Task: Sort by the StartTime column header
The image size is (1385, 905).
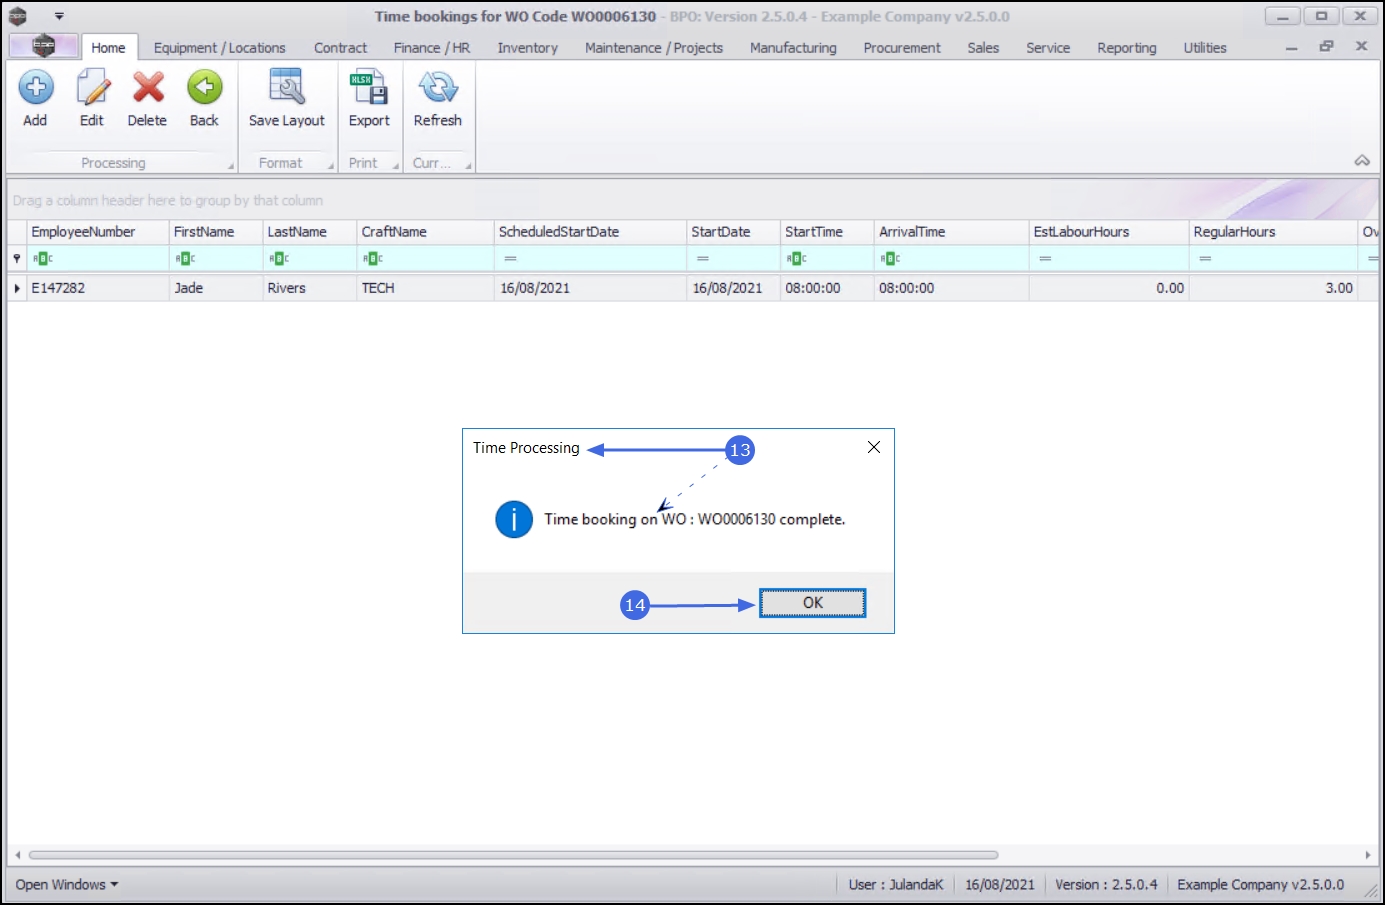Action: click(827, 232)
